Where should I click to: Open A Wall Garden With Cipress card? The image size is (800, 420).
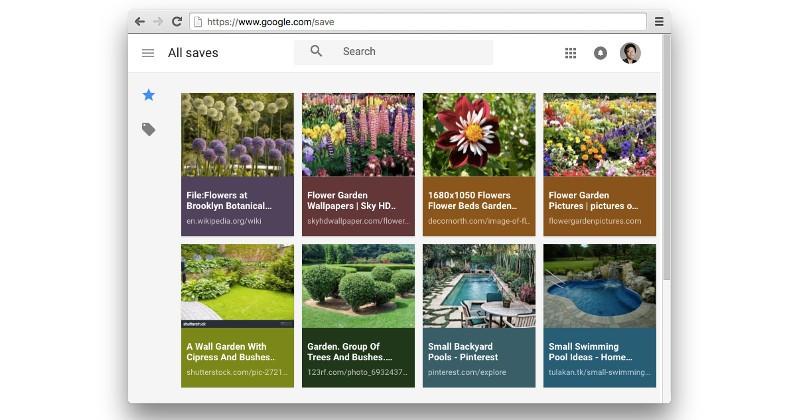(237, 315)
